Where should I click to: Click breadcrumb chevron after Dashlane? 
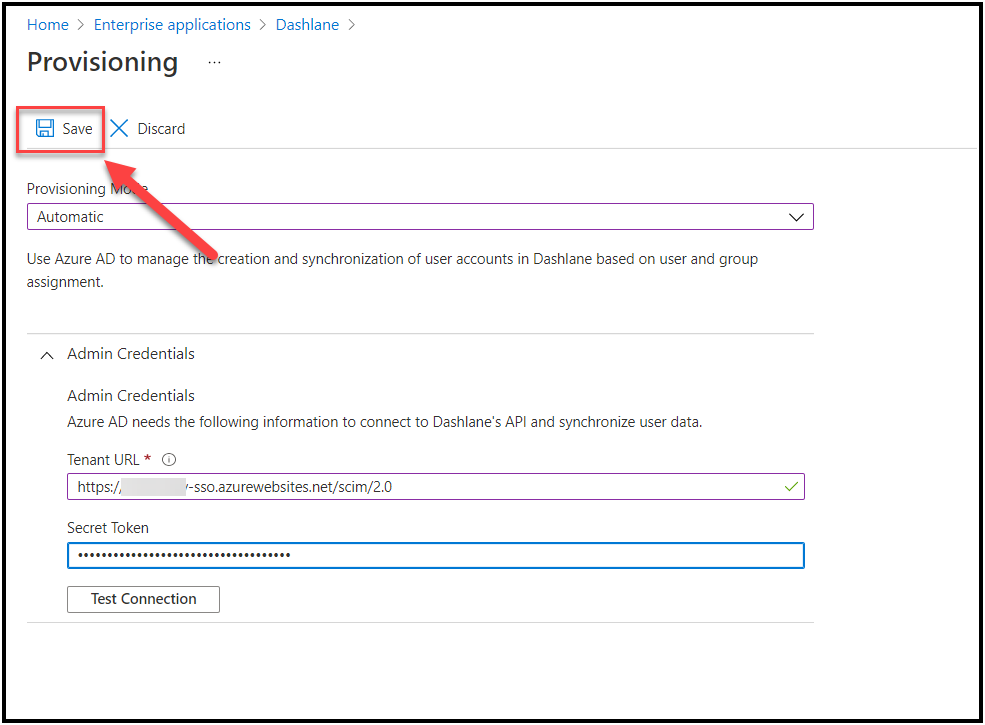(x=351, y=25)
